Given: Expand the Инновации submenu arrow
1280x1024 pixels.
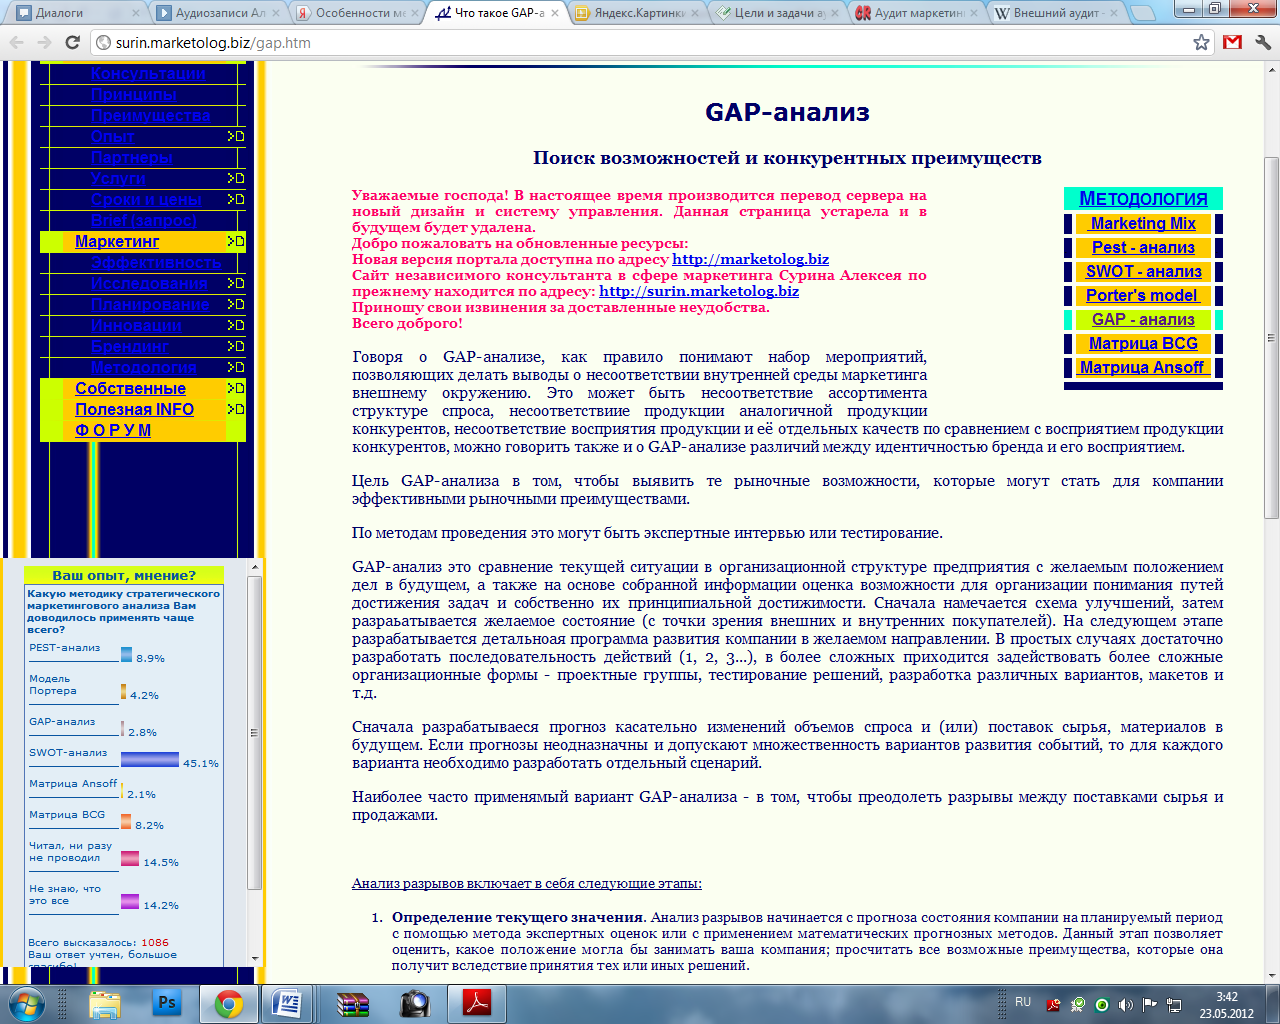Looking at the screenshot, I should [236, 325].
